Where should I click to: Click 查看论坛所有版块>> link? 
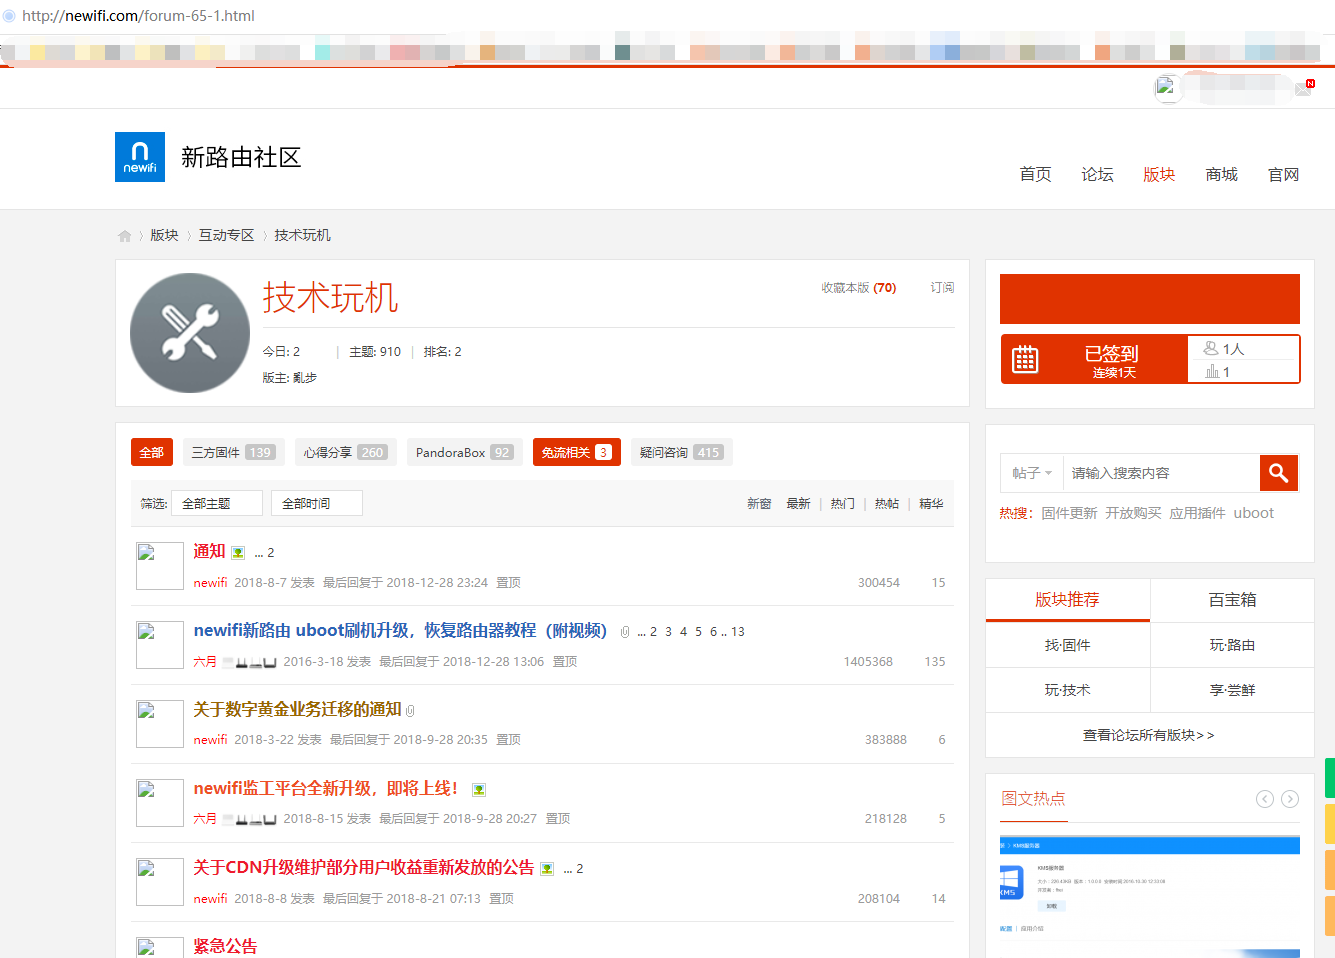pos(1149,735)
